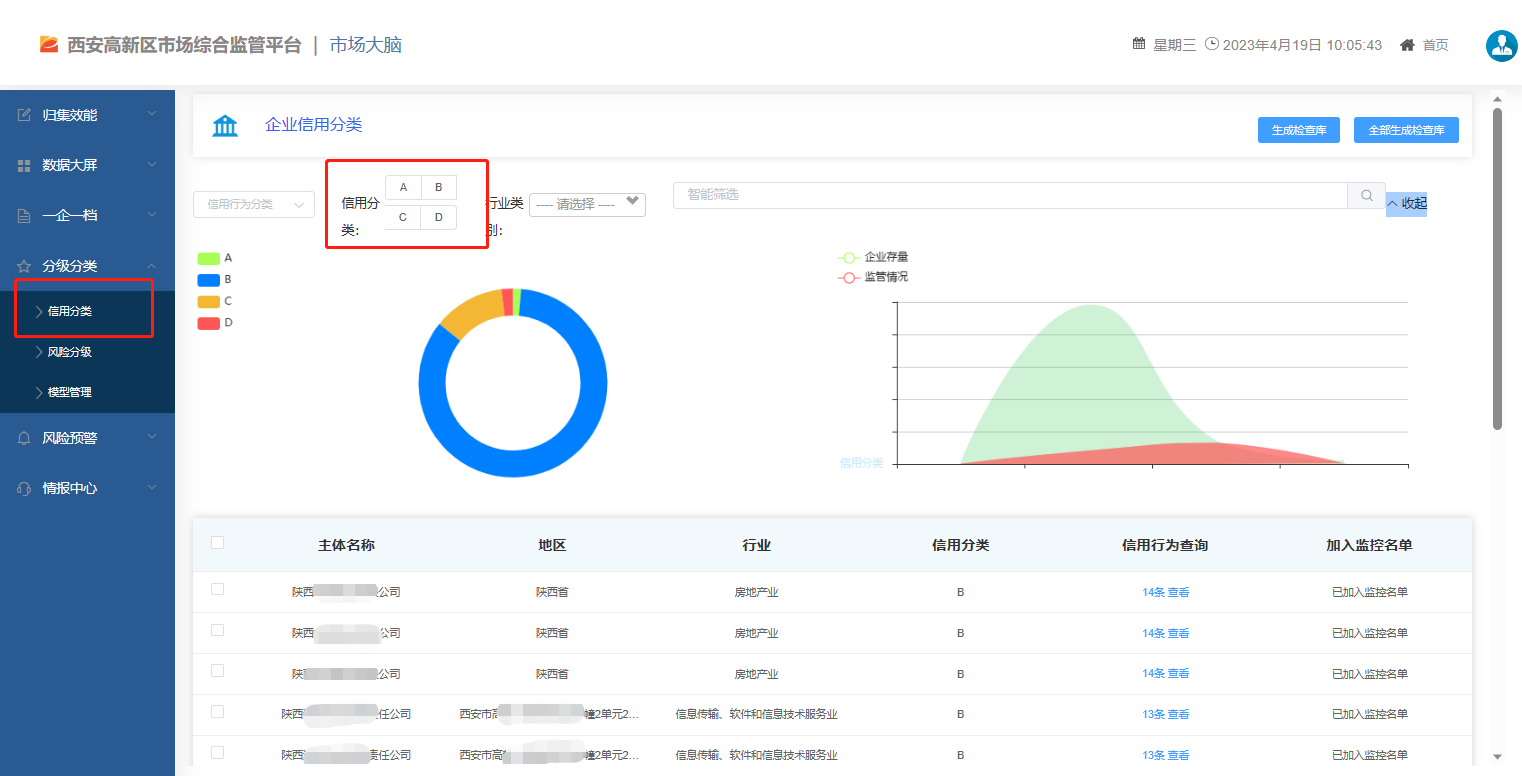Open the 行业类别 请选择 dropdown
Image resolution: width=1522 pixels, height=776 pixels.
pos(587,204)
